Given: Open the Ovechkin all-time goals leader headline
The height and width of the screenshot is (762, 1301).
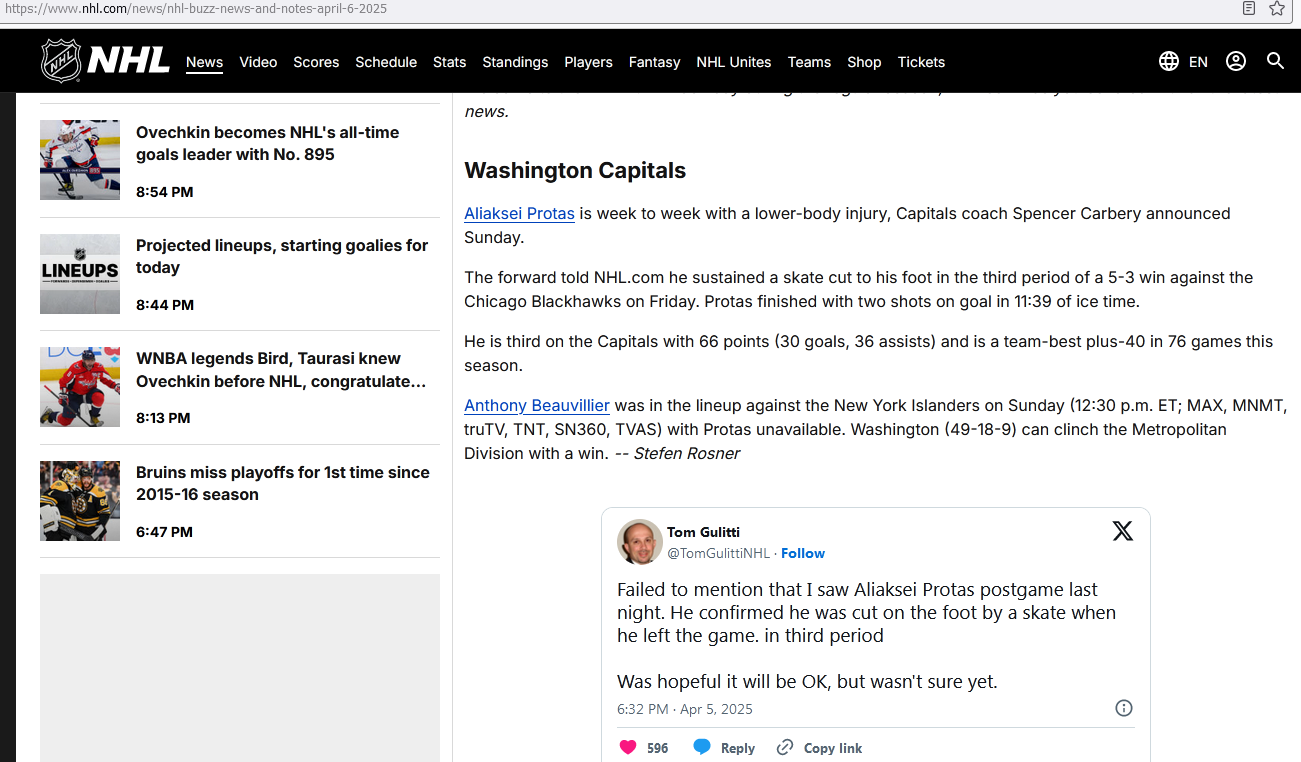Looking at the screenshot, I should [267, 143].
